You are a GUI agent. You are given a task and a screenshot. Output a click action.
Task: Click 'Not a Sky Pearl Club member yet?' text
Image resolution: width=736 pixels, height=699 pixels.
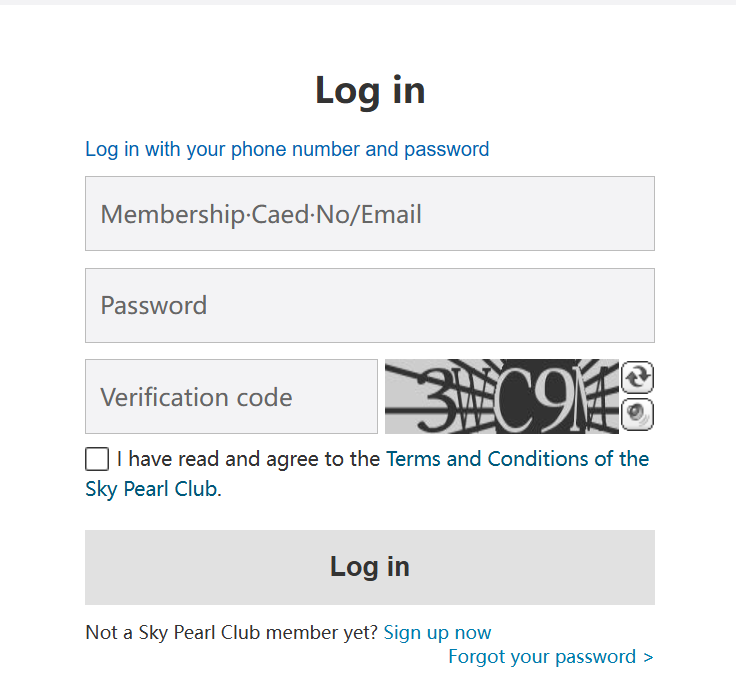tap(232, 633)
